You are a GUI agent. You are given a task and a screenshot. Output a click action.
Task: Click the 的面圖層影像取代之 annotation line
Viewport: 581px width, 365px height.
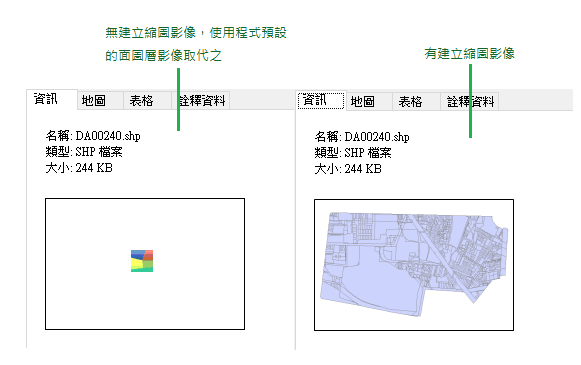pyautogui.click(x=163, y=56)
